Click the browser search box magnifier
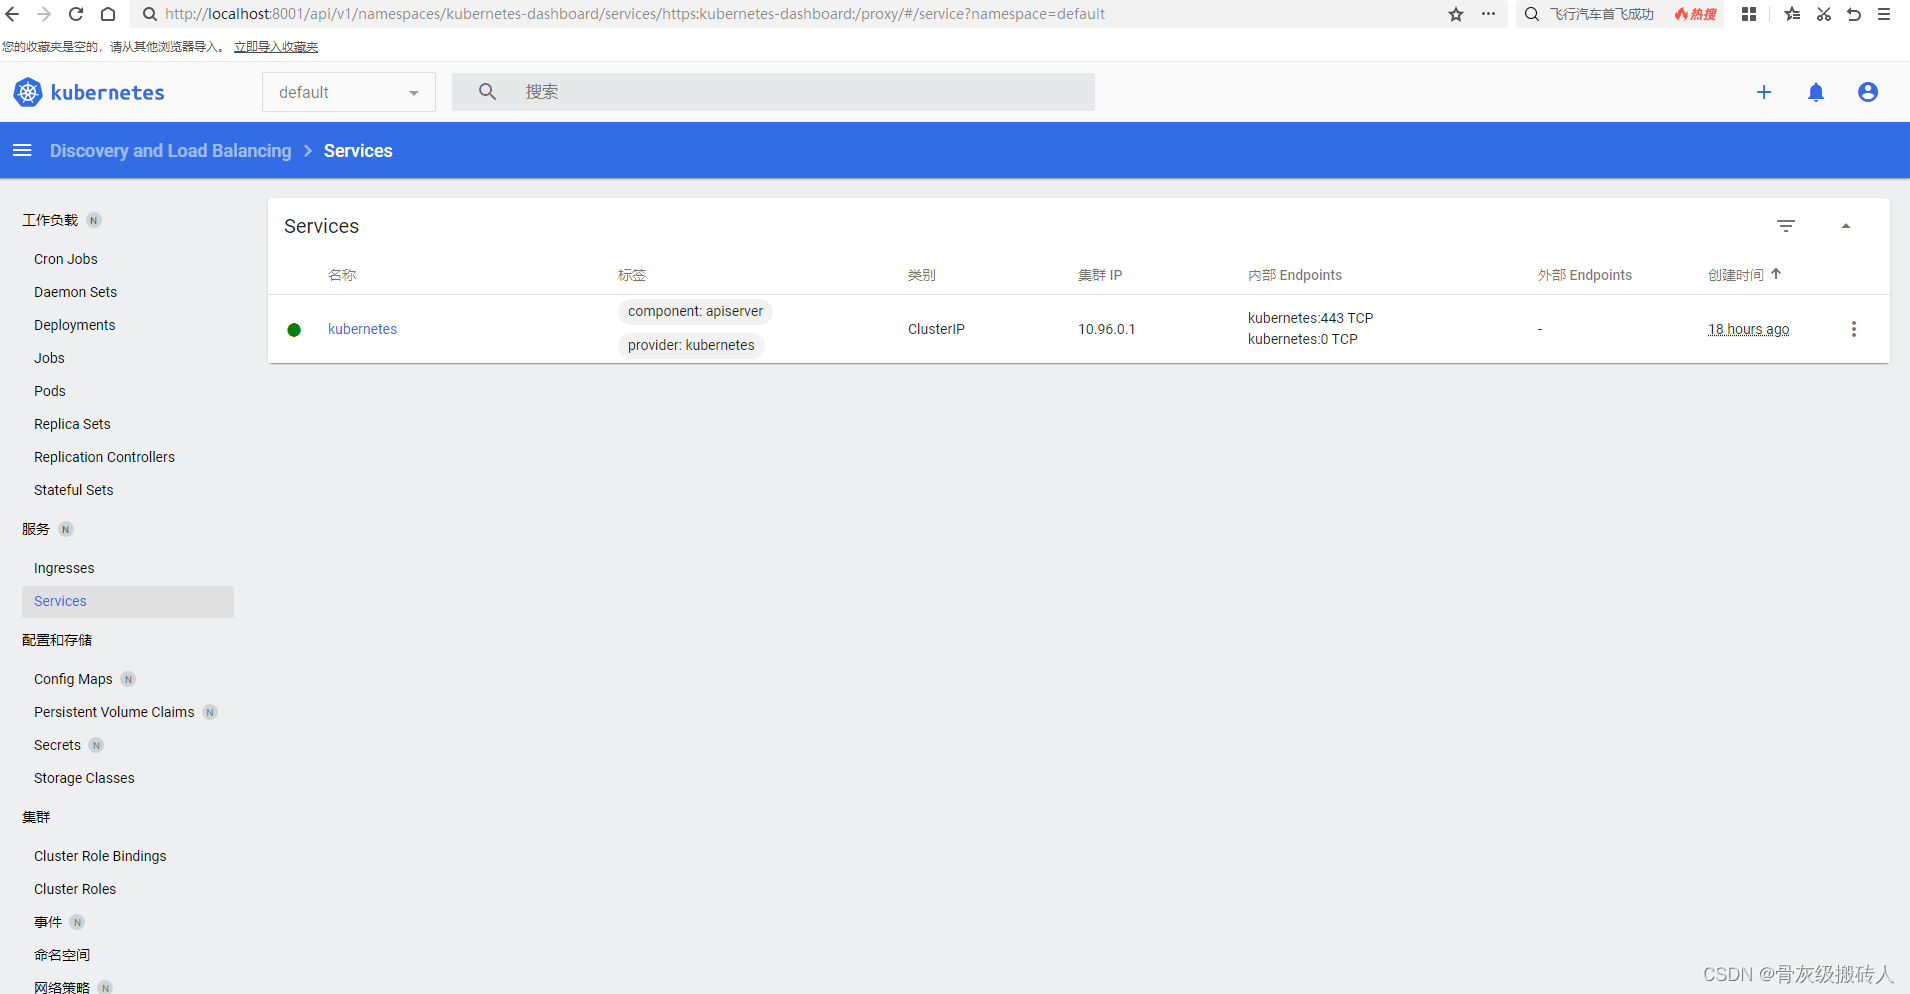Viewport: 1910px width, 994px height. pos(1532,14)
